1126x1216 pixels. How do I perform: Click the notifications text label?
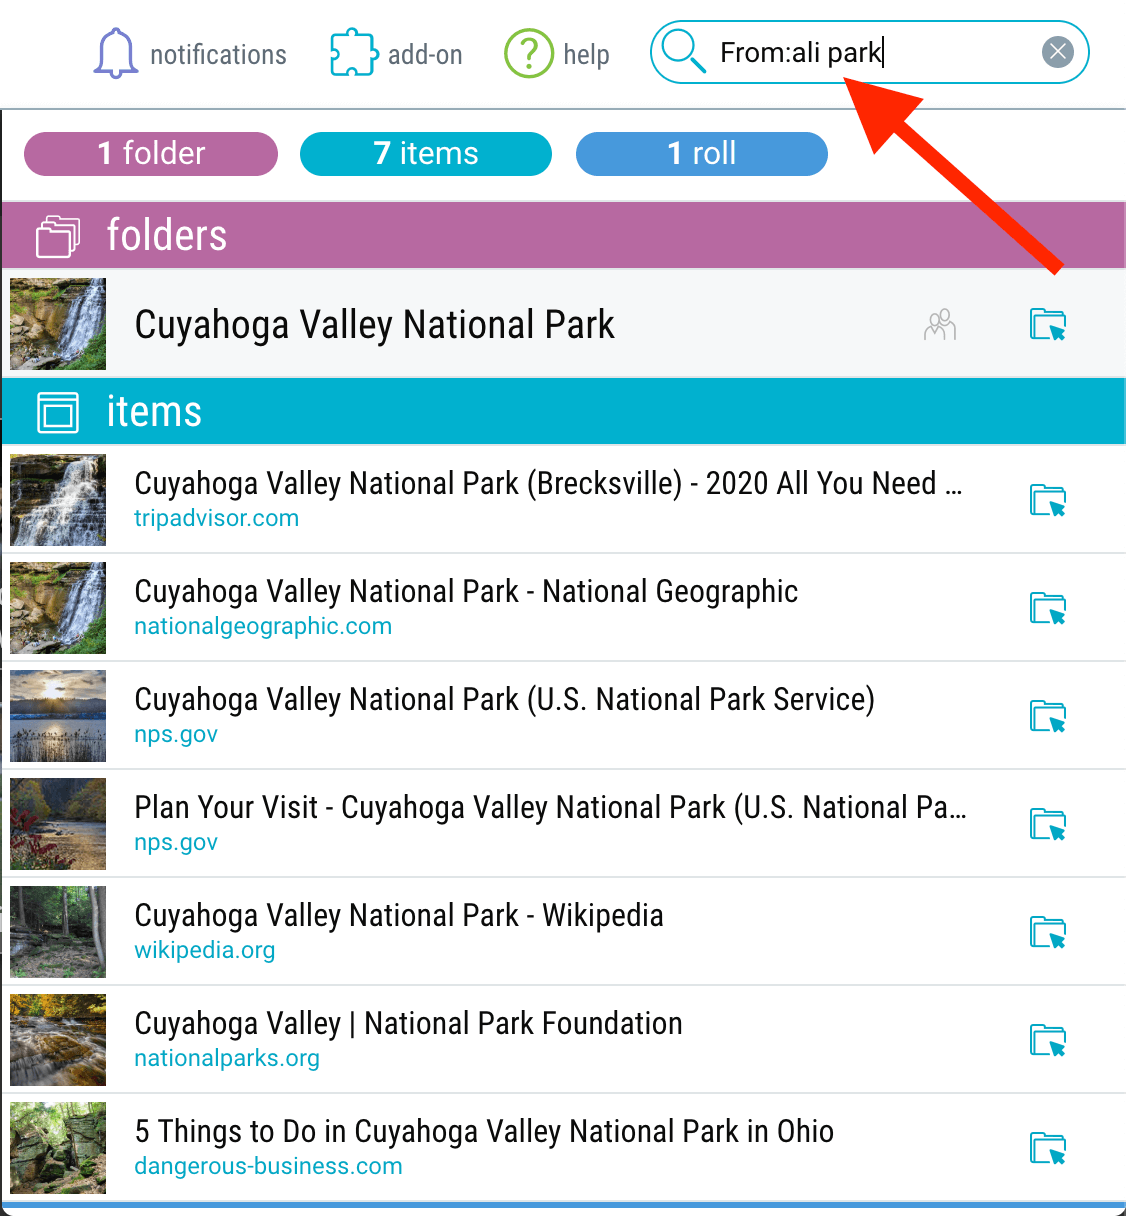point(218,55)
